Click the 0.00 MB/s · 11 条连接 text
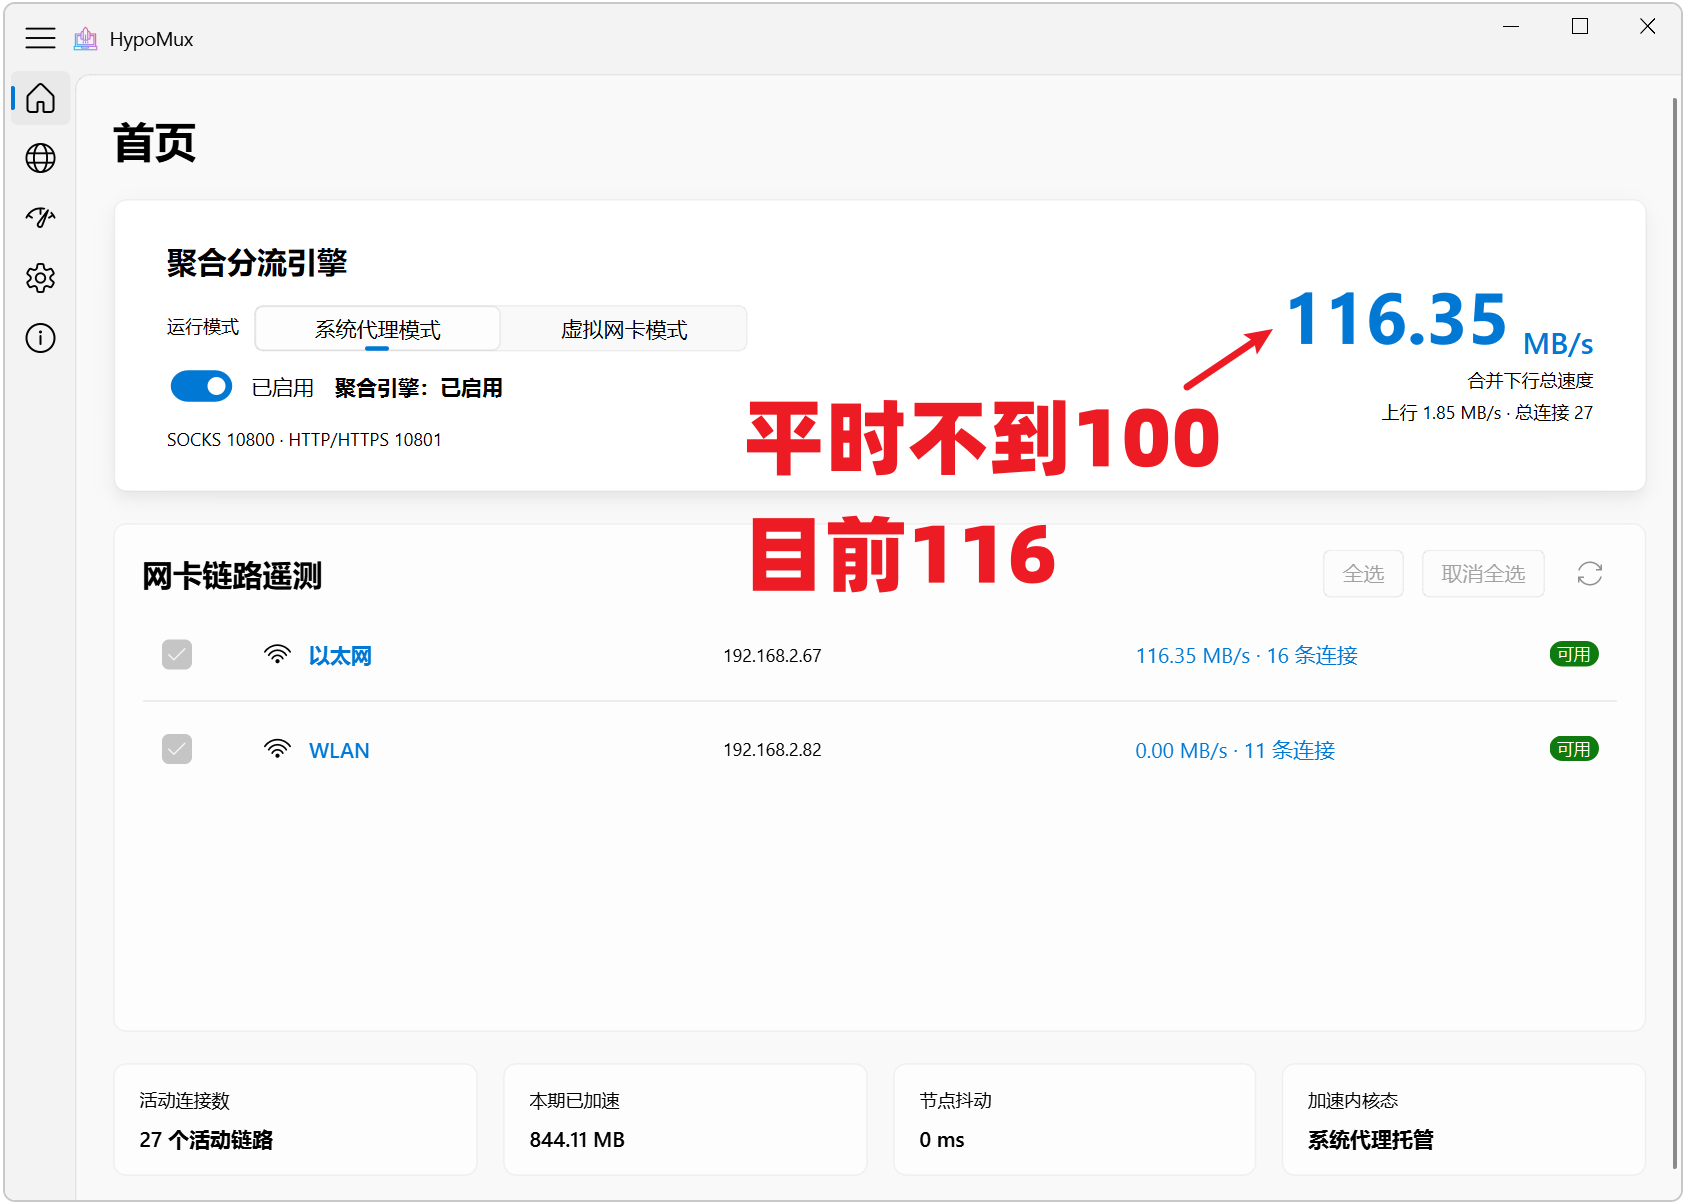Image resolution: width=1685 pixels, height=1203 pixels. [x=1235, y=751]
